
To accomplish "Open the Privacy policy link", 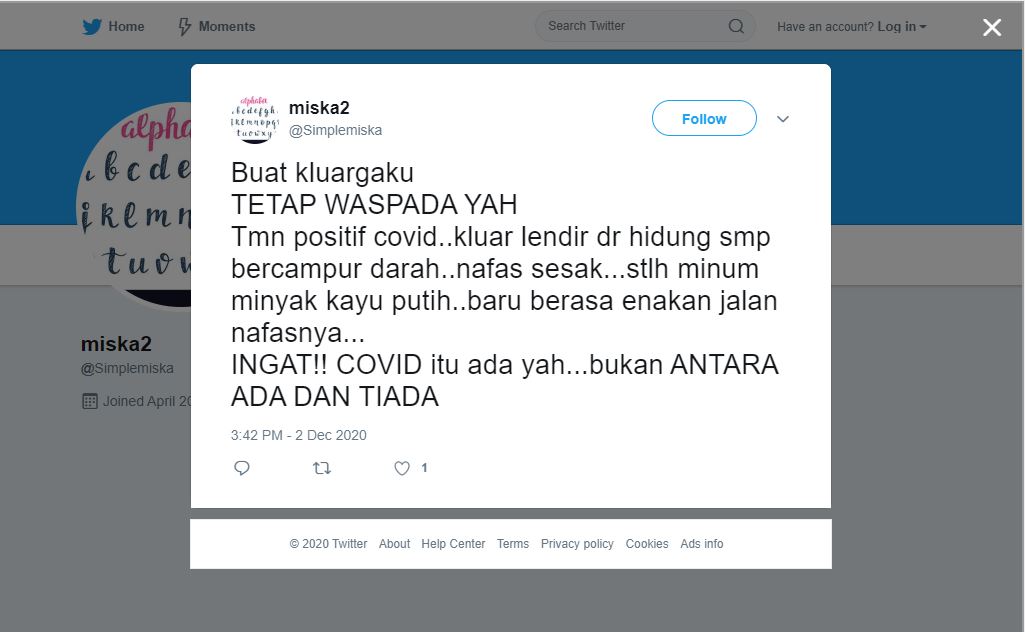I will coord(577,544).
